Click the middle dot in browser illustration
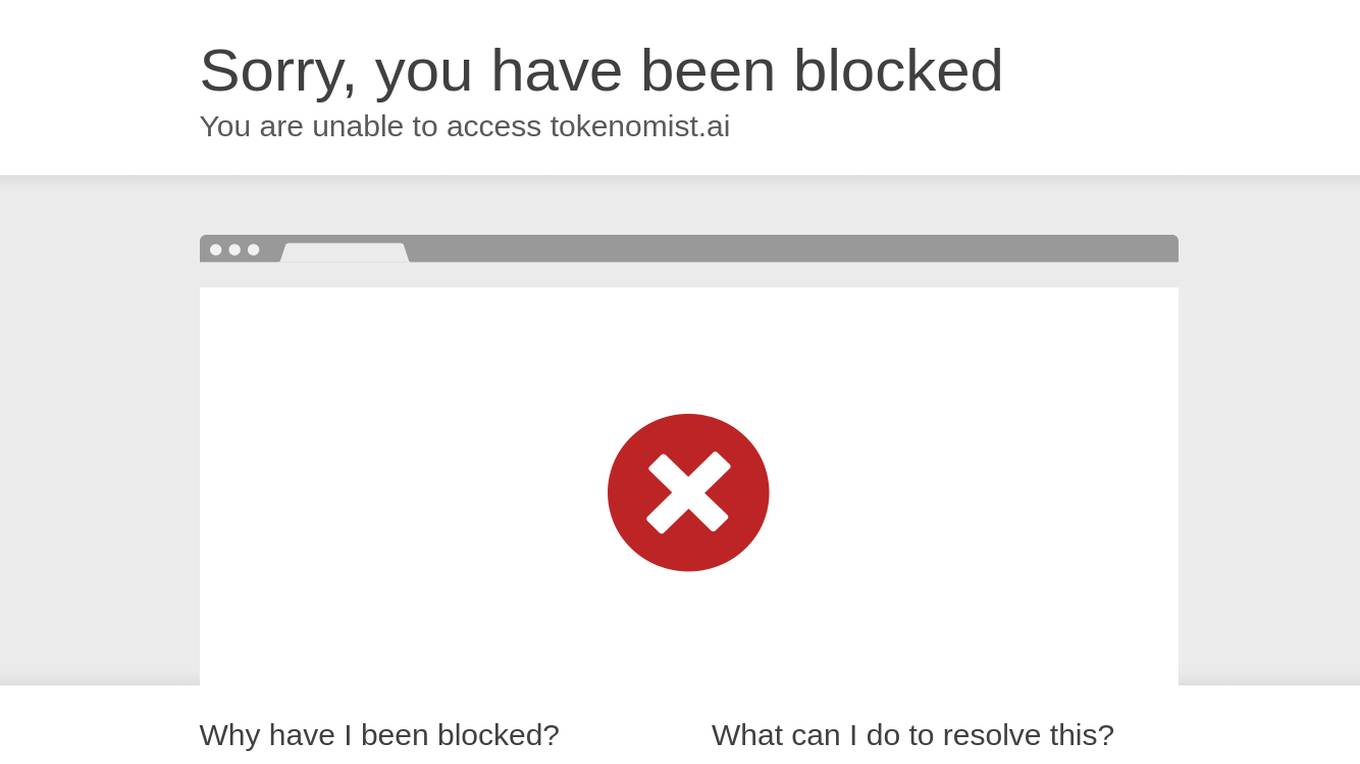1360x764 pixels. [x=235, y=250]
